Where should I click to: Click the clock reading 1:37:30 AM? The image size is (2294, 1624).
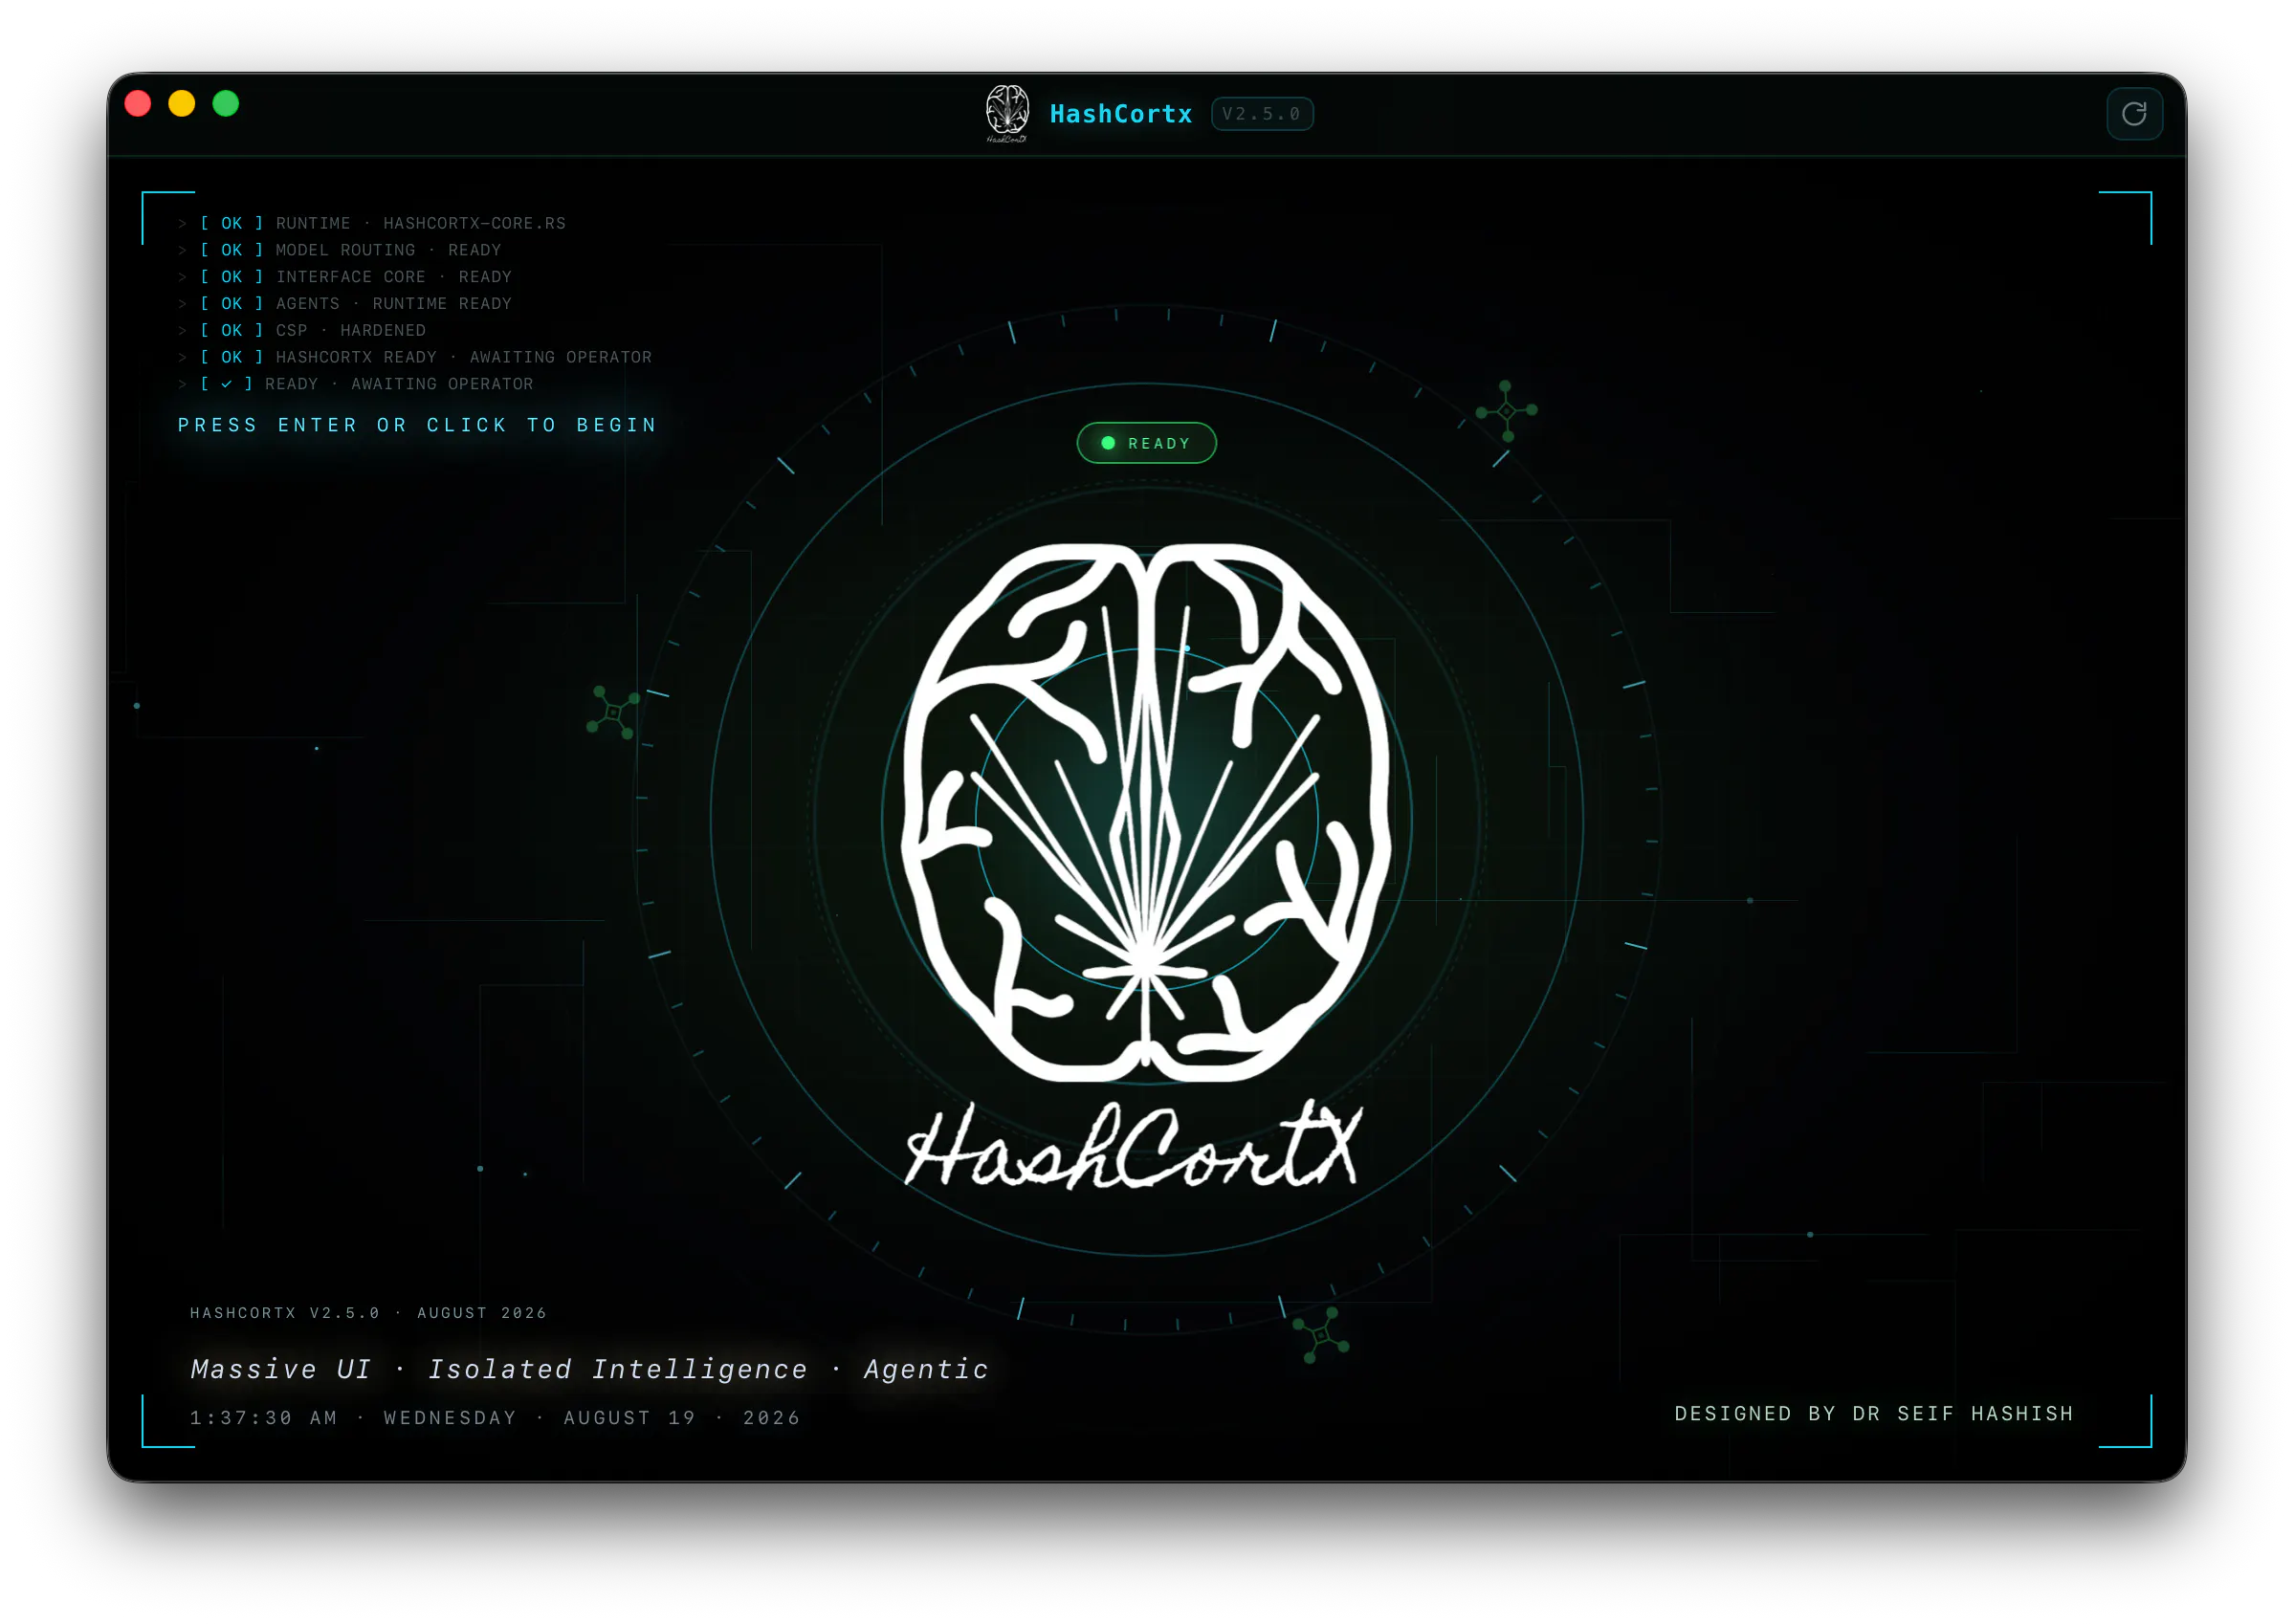pos(265,1417)
